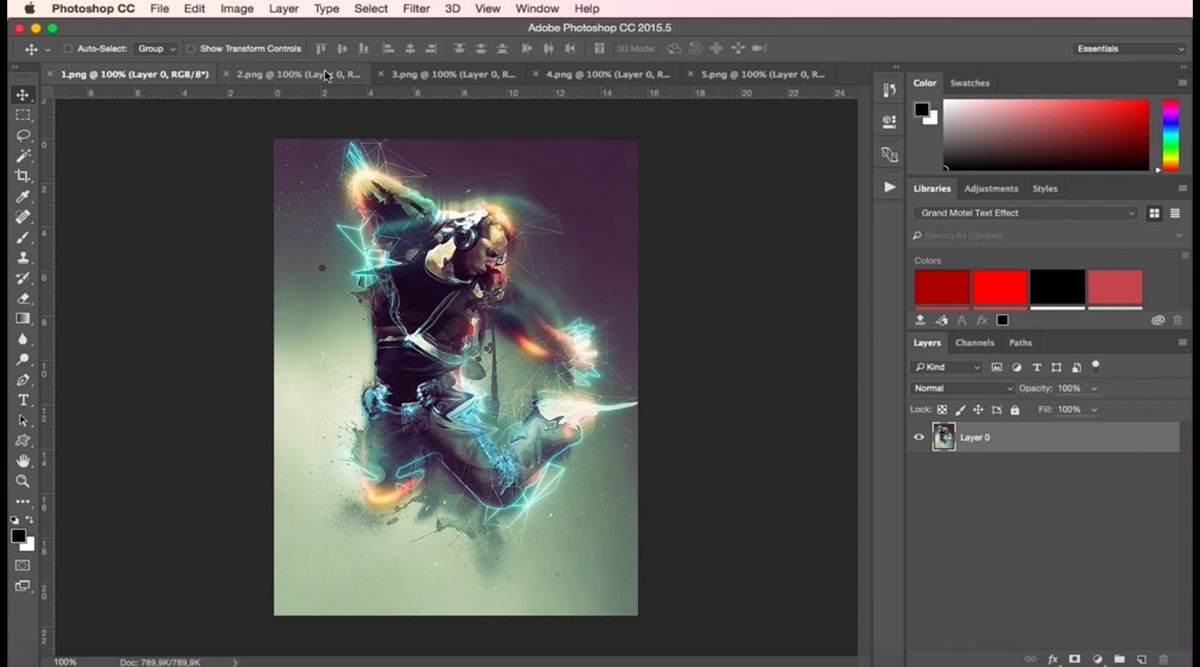Enable Show Transform Controls checkbox
This screenshot has height=667, width=1200.
pos(191,48)
